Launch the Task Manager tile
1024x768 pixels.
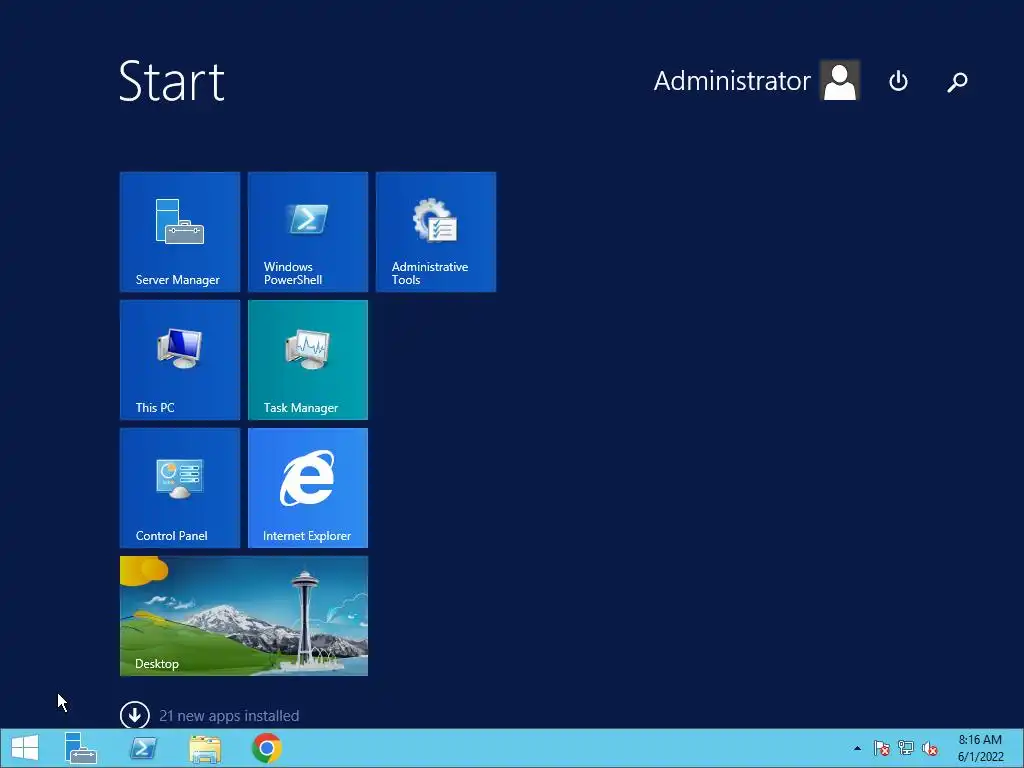(x=308, y=360)
